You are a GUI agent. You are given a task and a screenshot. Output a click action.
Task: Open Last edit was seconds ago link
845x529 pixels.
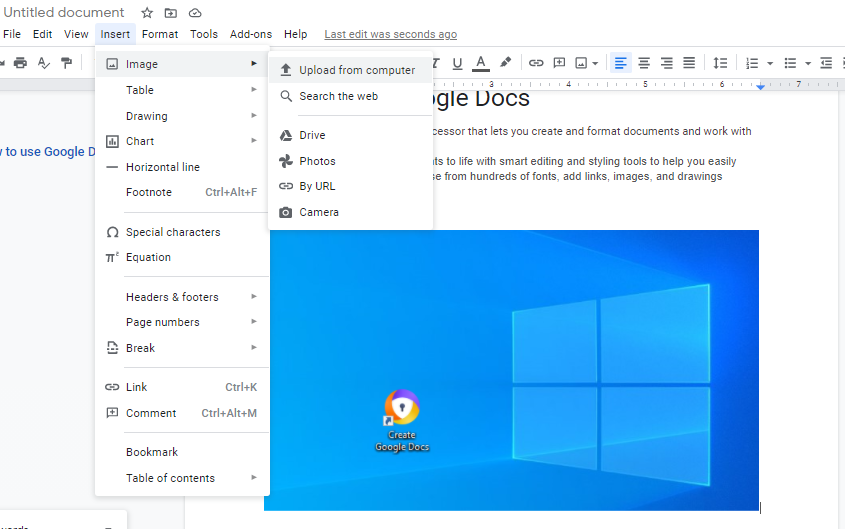point(391,34)
